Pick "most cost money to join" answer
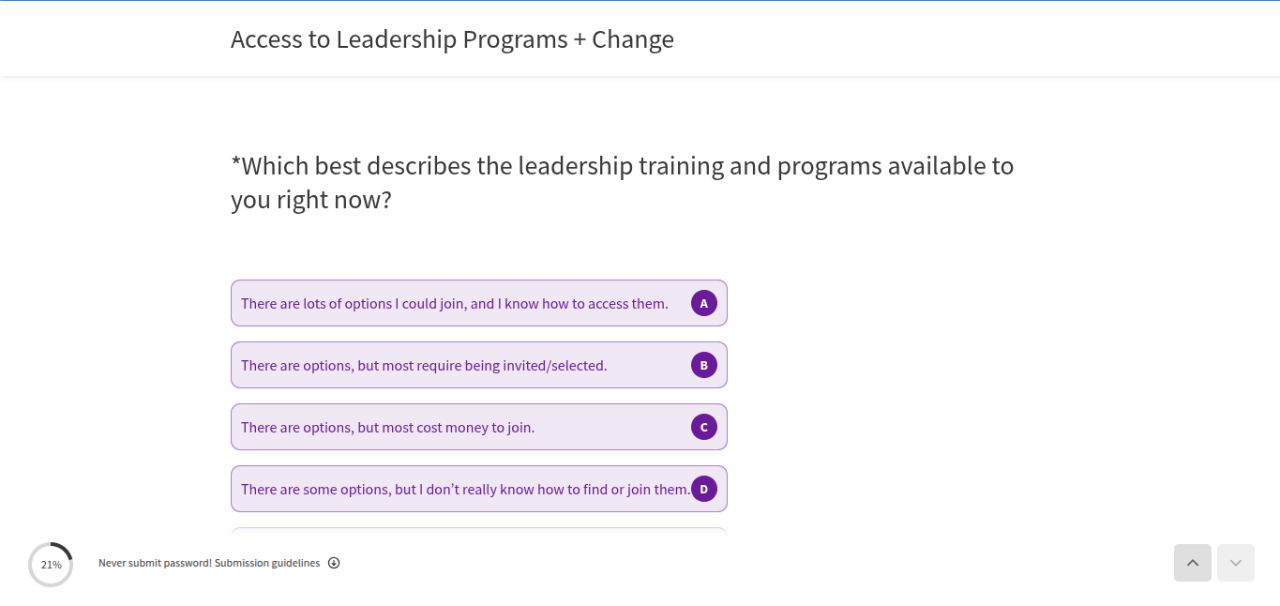 coord(388,427)
